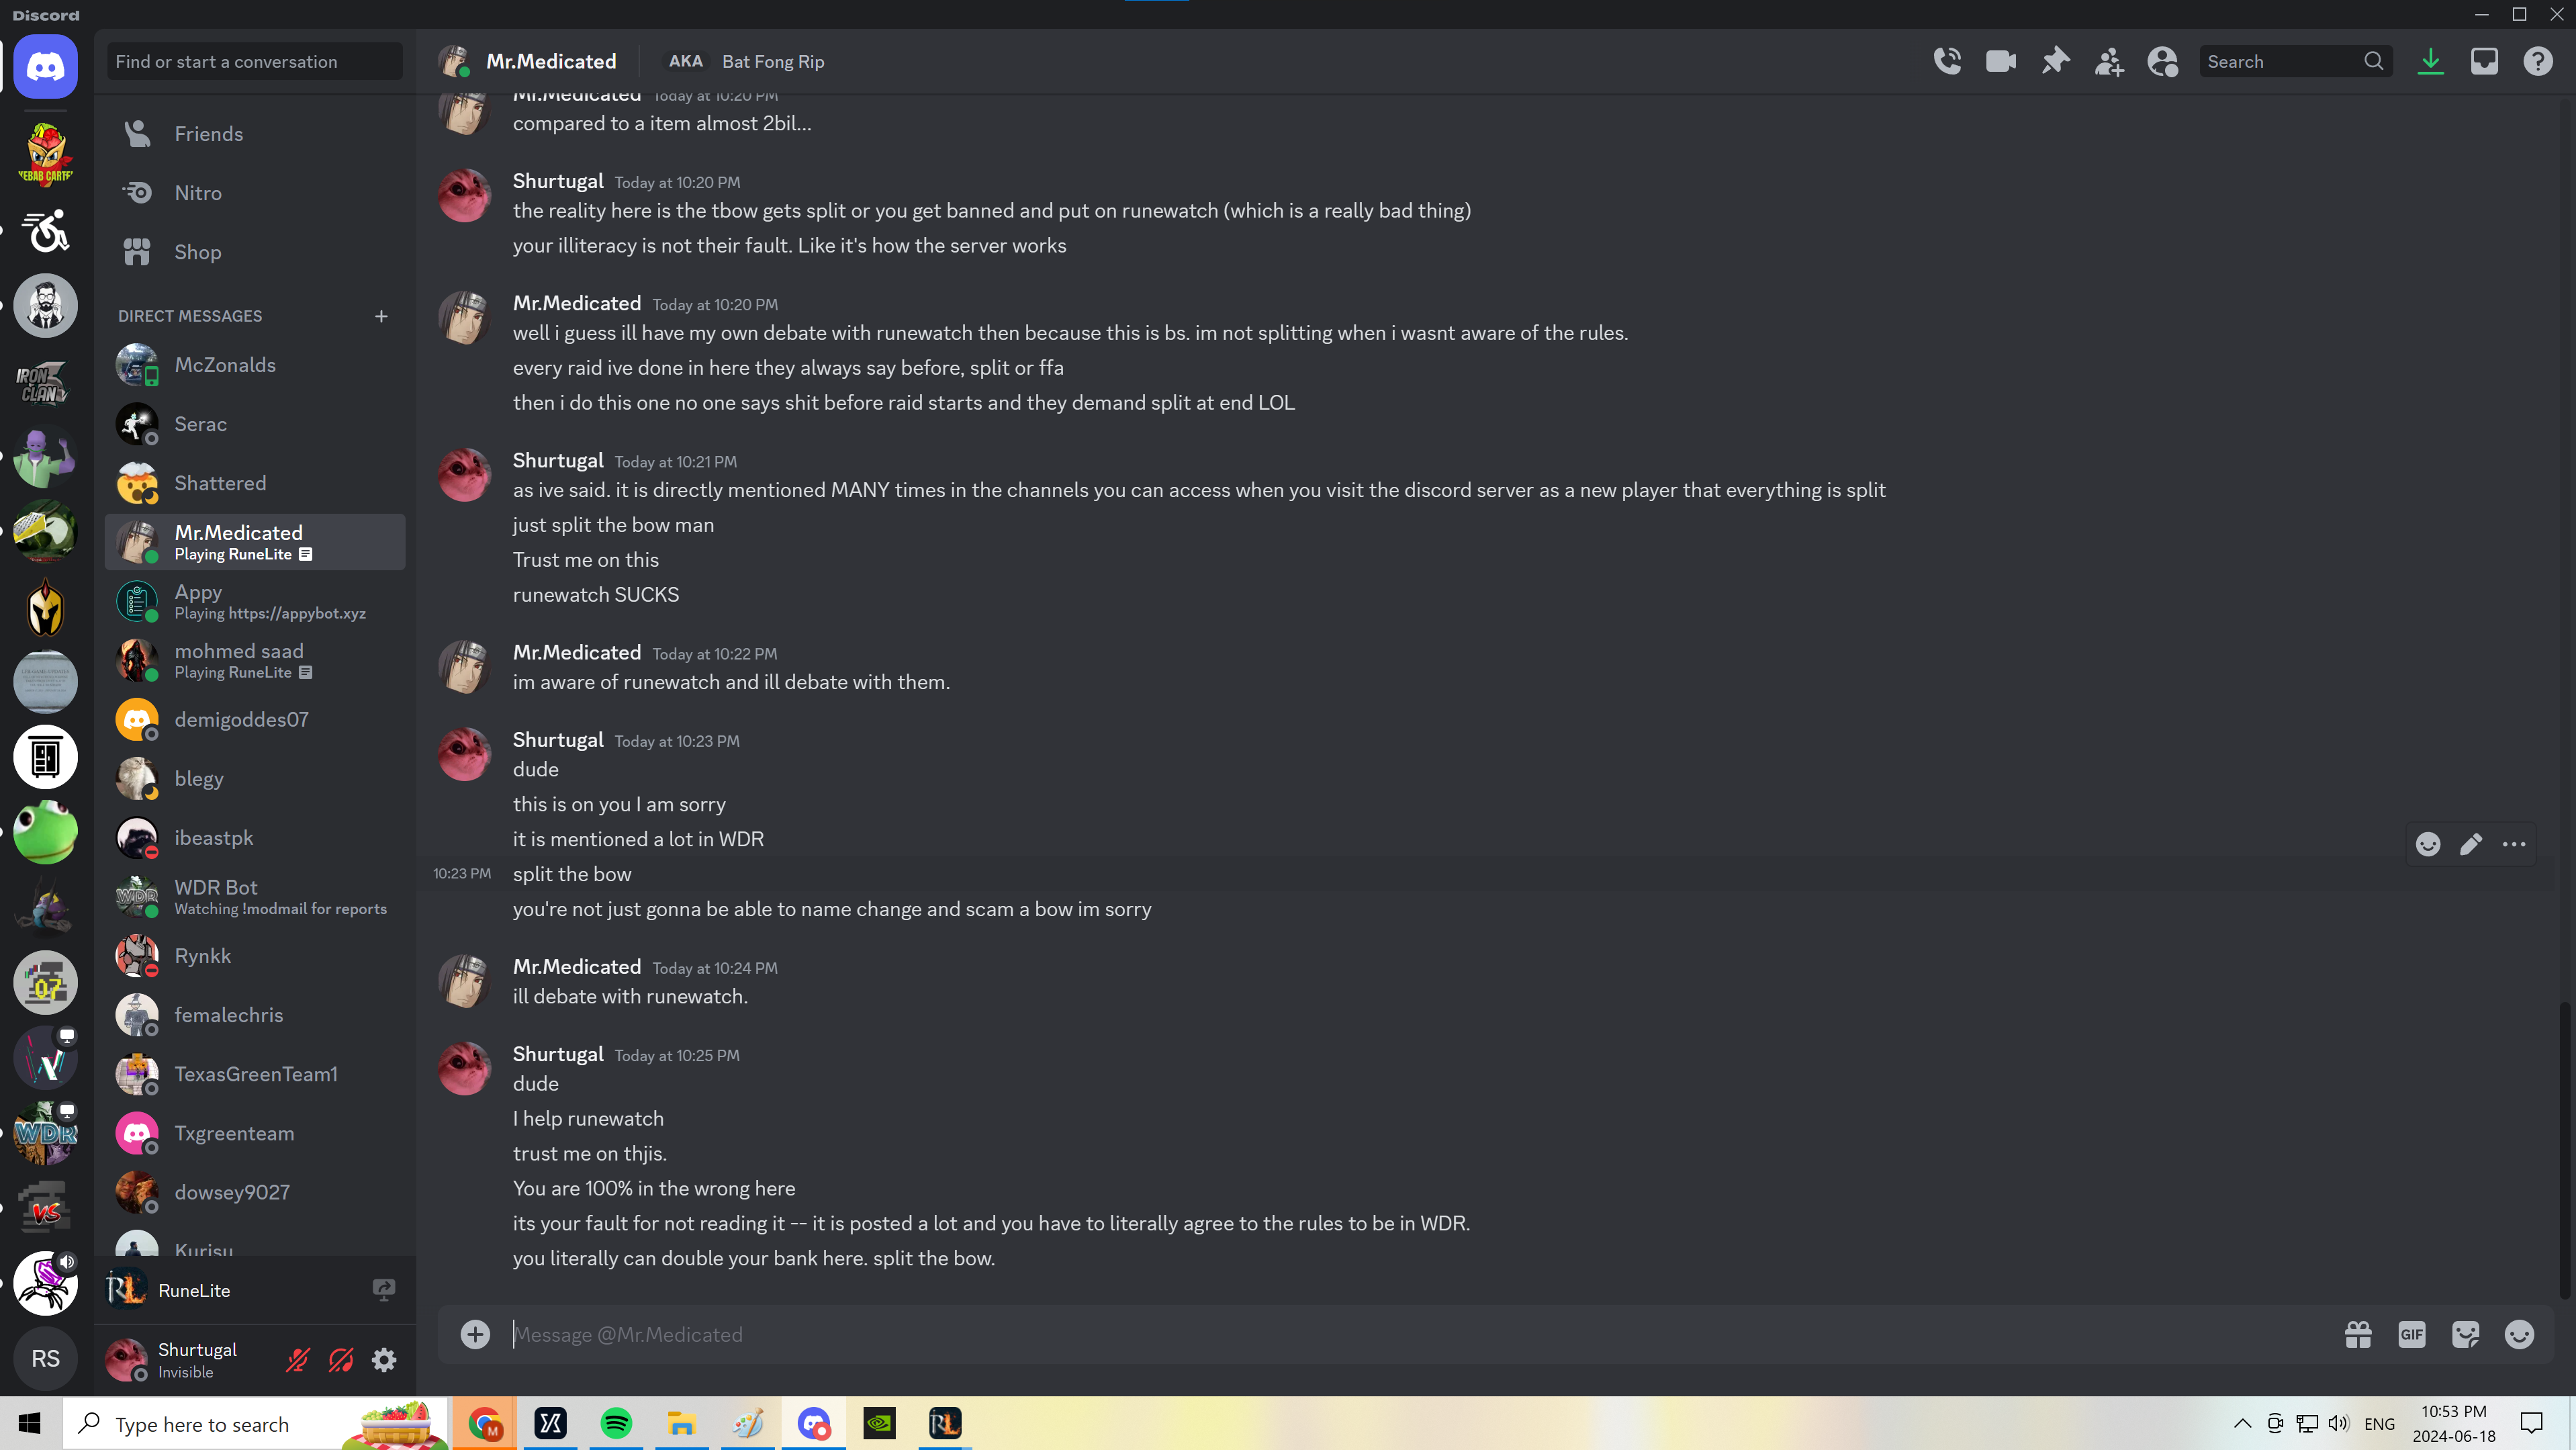The width and height of the screenshot is (2576, 1450).
Task: Open the video call icon
Action: (x=2001, y=60)
